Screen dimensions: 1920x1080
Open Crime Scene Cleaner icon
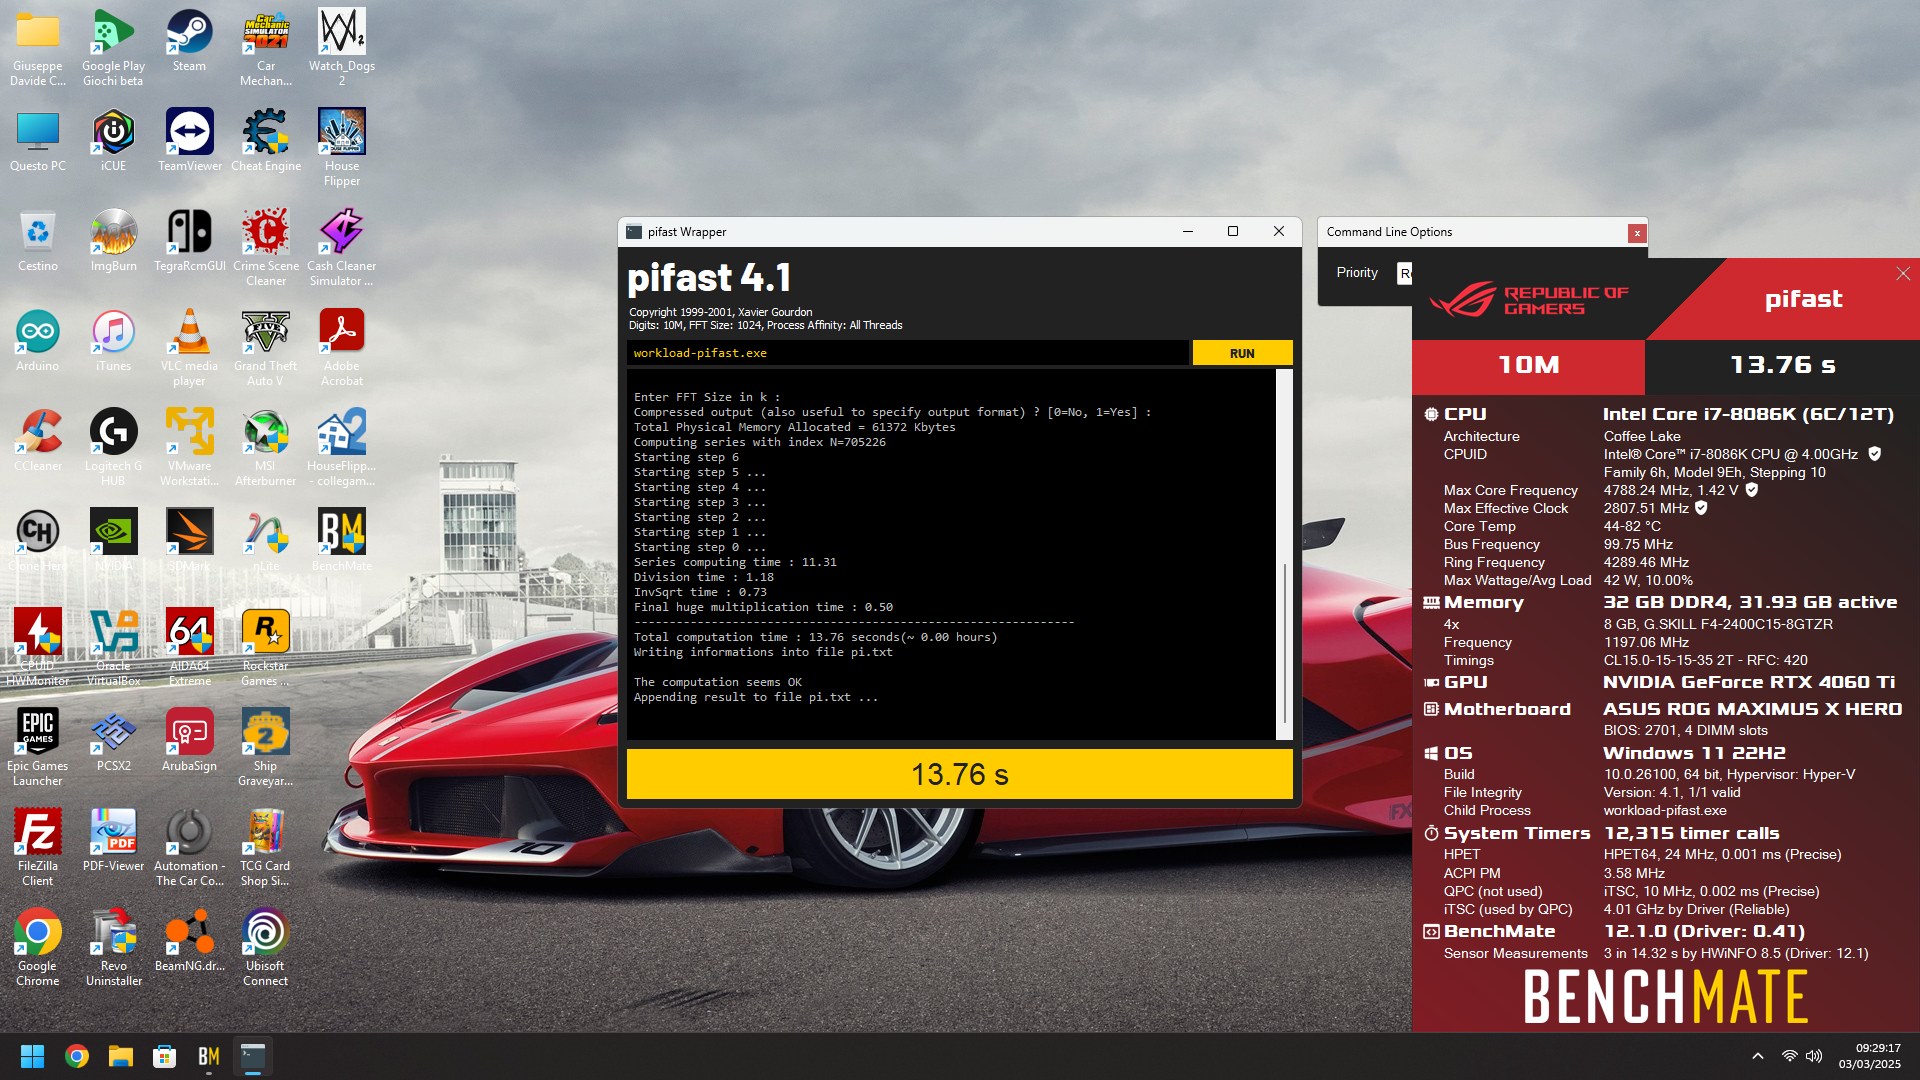(x=266, y=248)
